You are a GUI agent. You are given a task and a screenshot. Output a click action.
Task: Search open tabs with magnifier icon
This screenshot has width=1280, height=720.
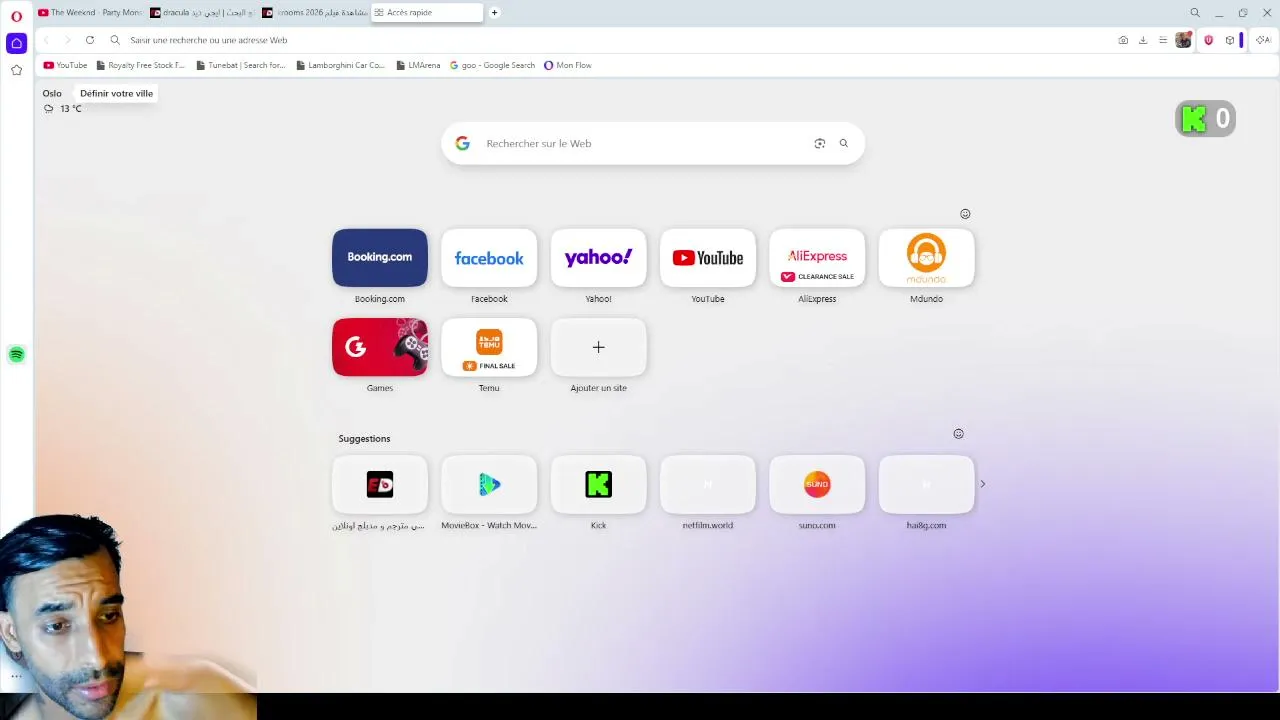pos(1195,13)
